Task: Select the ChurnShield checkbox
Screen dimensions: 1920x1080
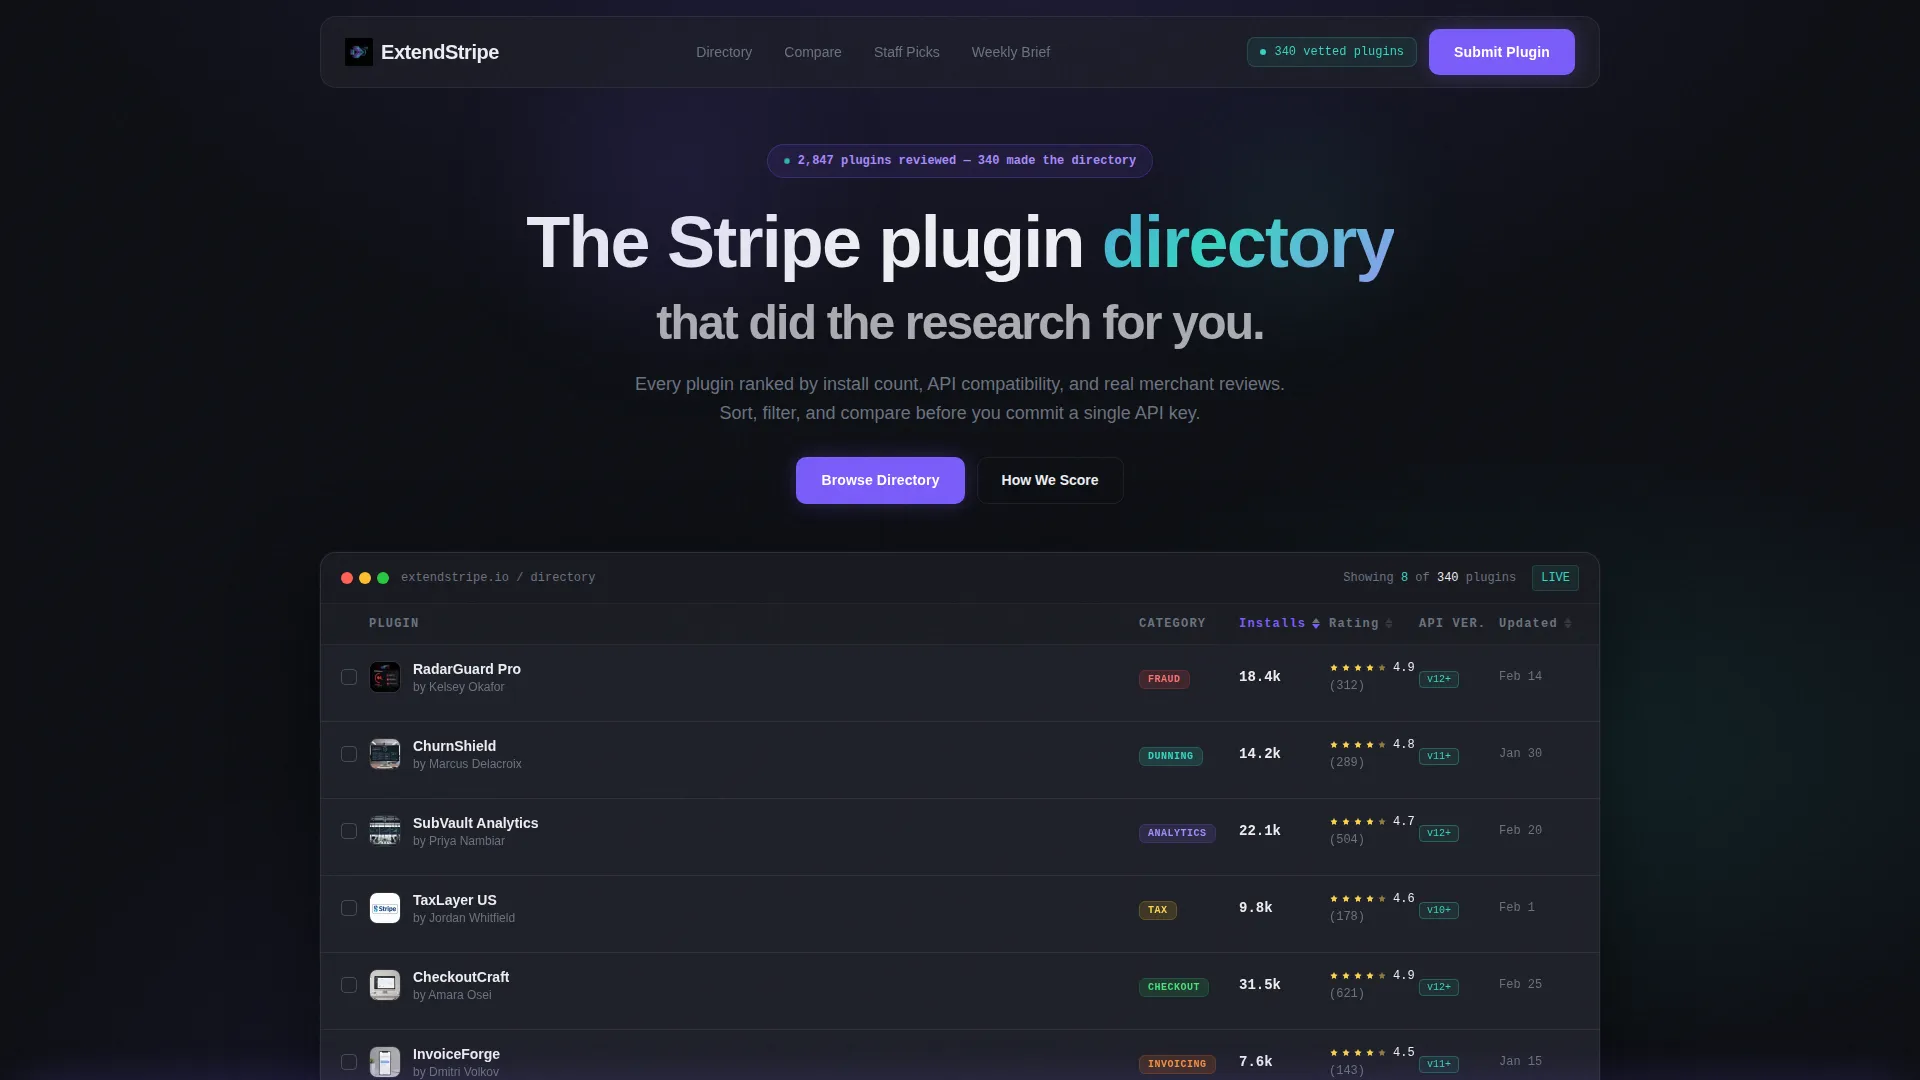Action: pos(349,754)
